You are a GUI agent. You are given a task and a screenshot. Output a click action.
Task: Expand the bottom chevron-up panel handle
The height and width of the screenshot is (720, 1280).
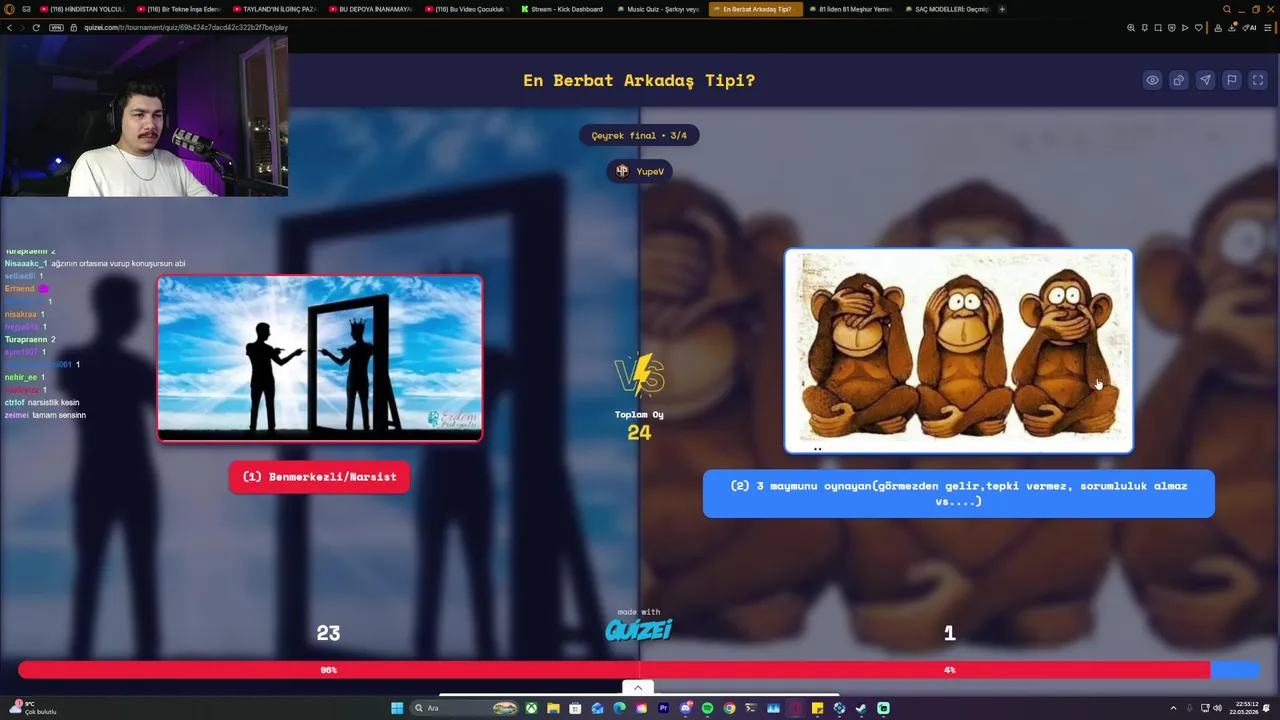pos(638,687)
